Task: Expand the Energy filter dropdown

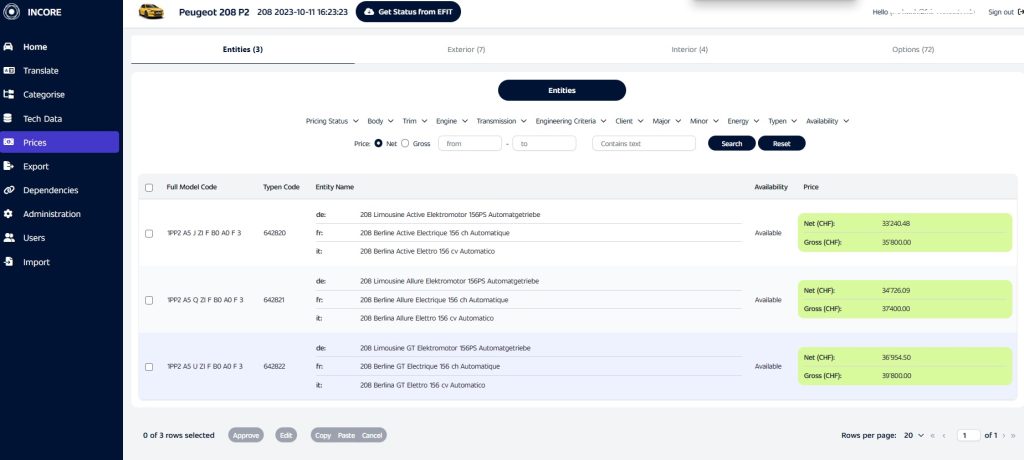Action: tap(743, 121)
